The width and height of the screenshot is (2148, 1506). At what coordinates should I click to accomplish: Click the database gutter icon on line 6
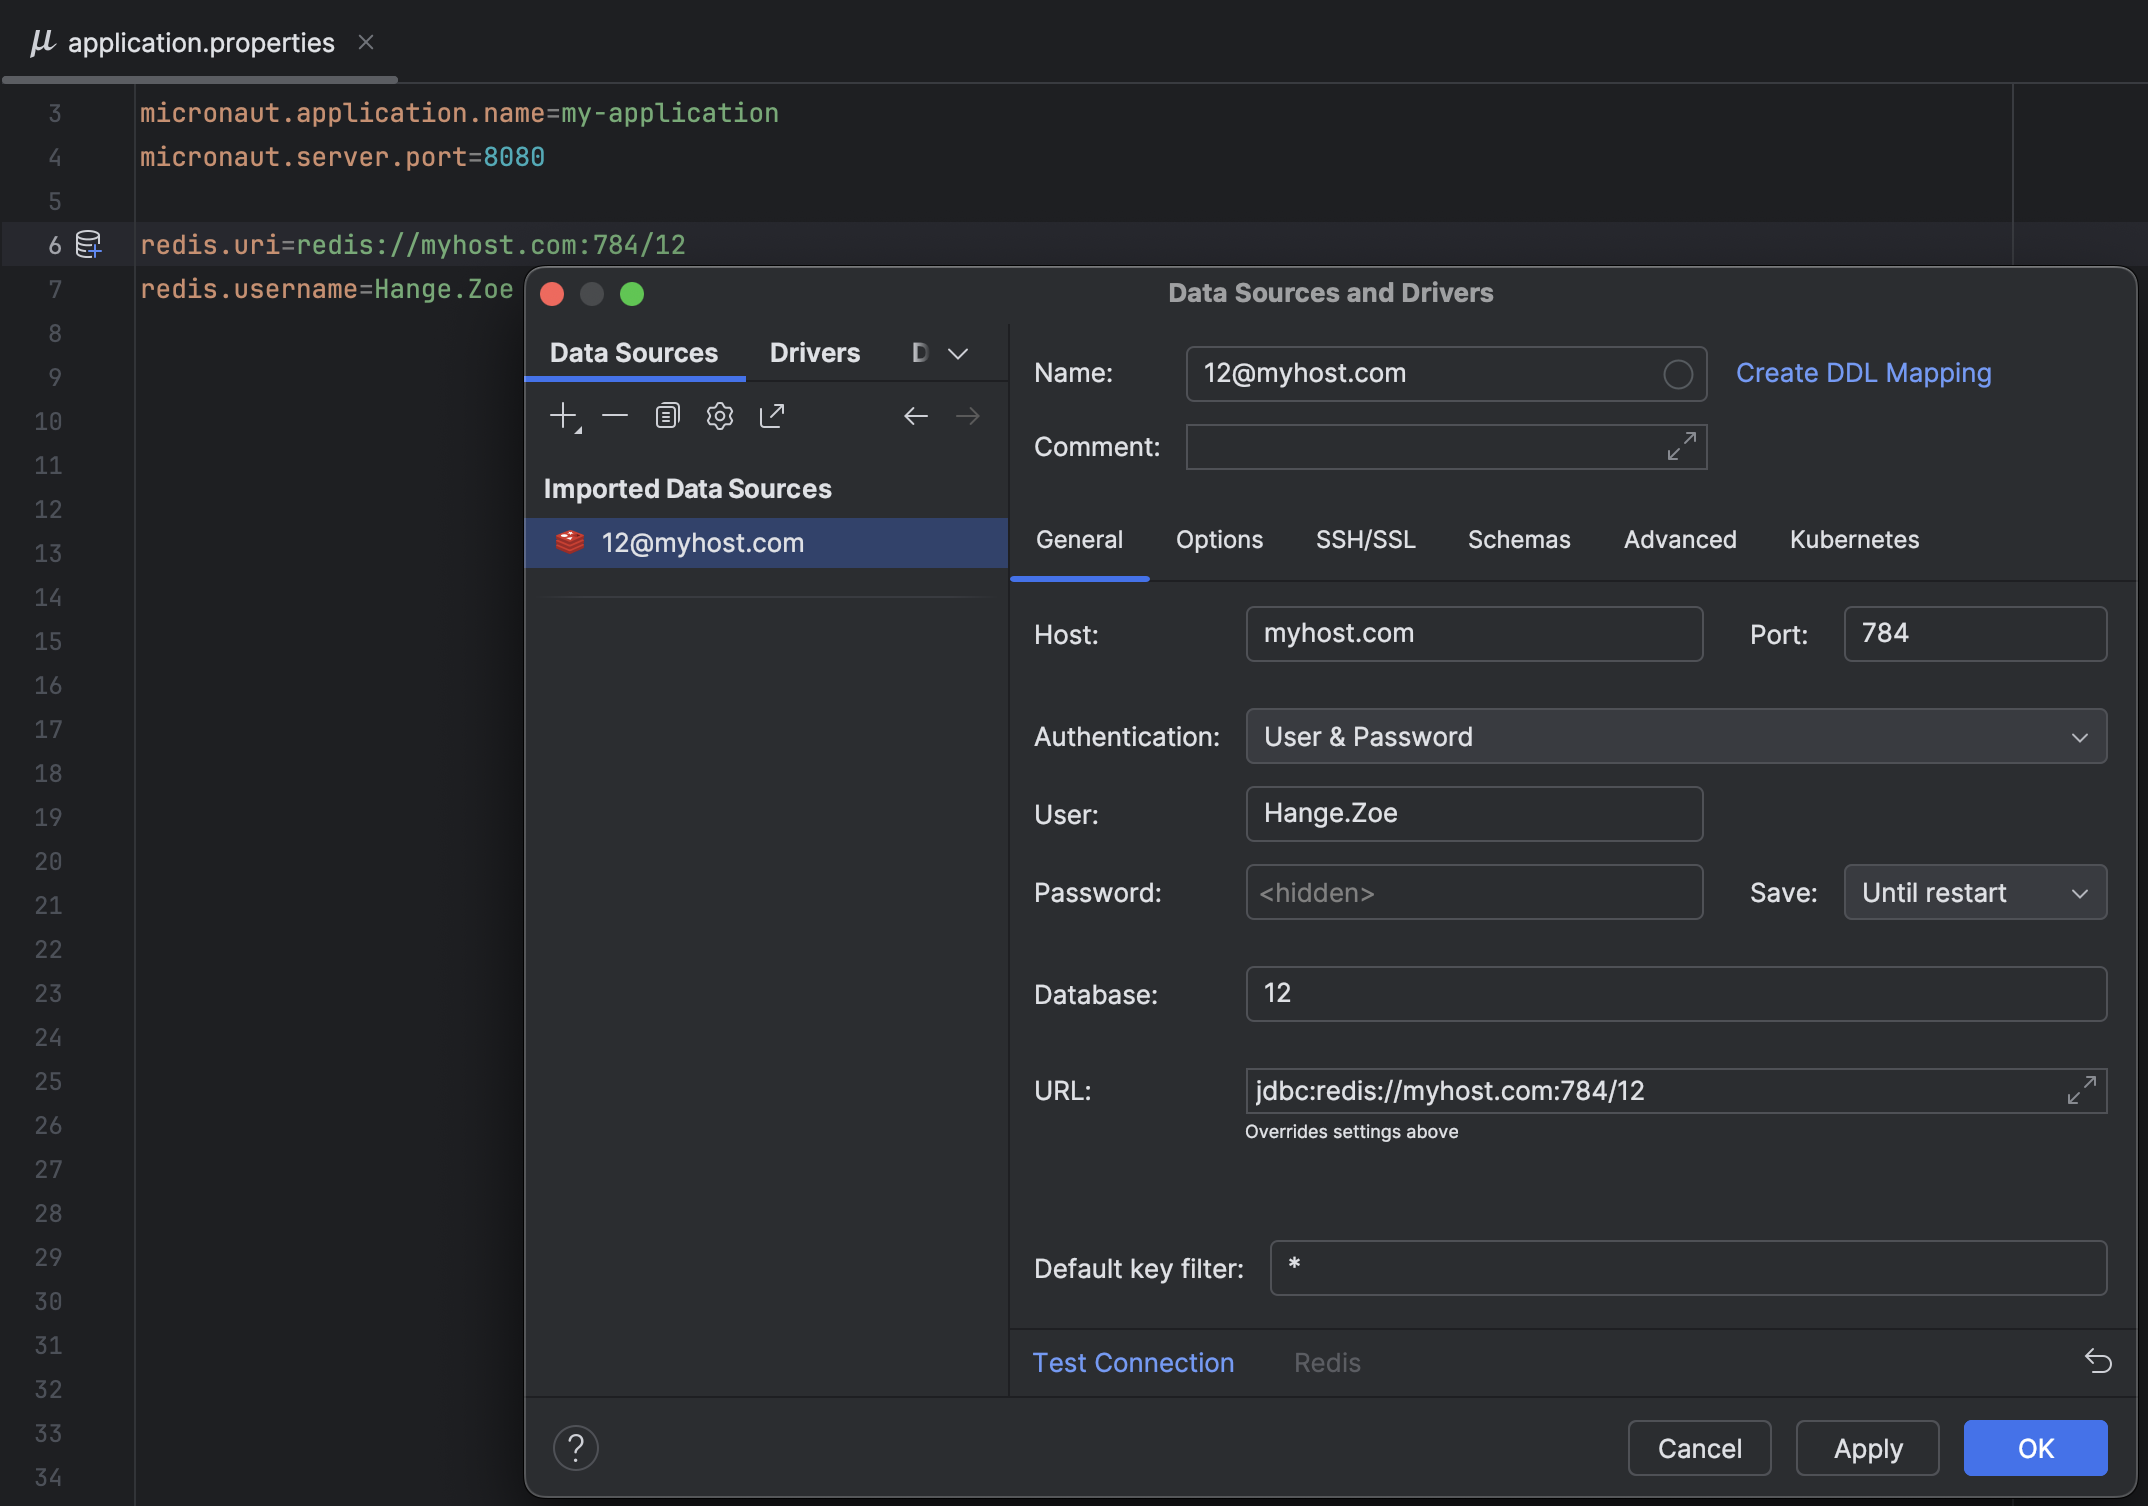(x=90, y=245)
